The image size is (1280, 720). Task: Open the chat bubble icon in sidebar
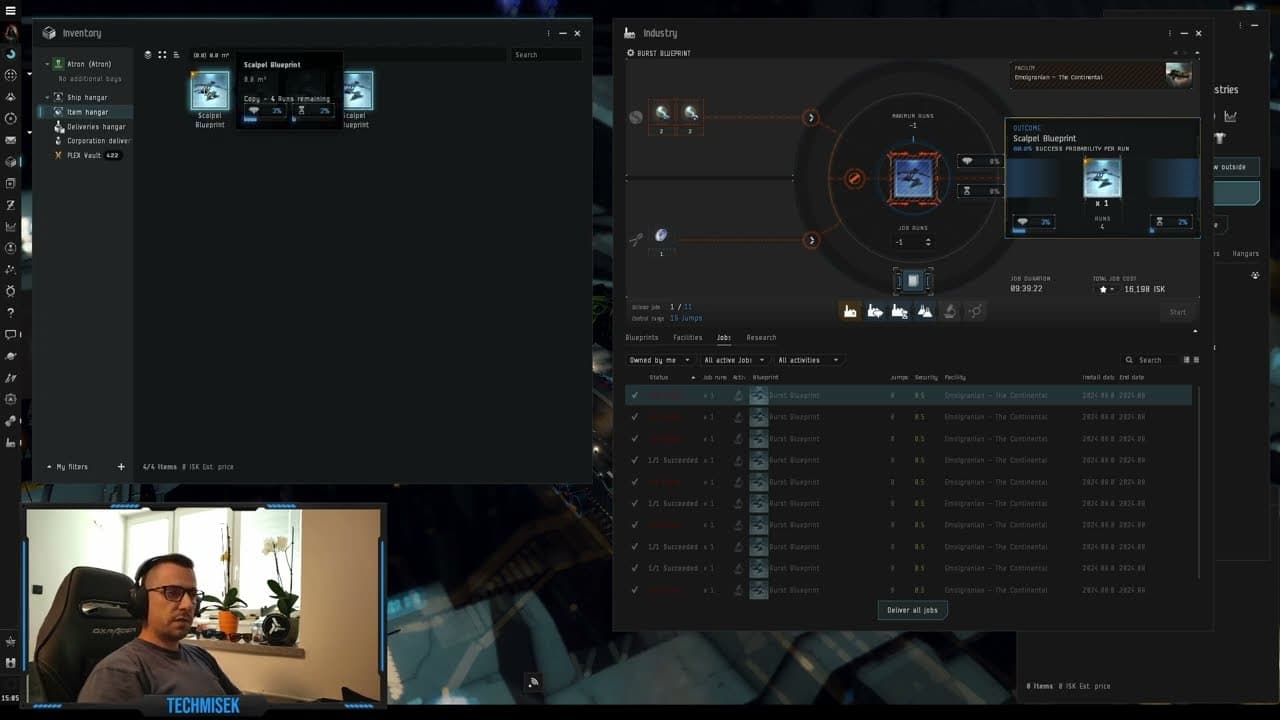11,334
